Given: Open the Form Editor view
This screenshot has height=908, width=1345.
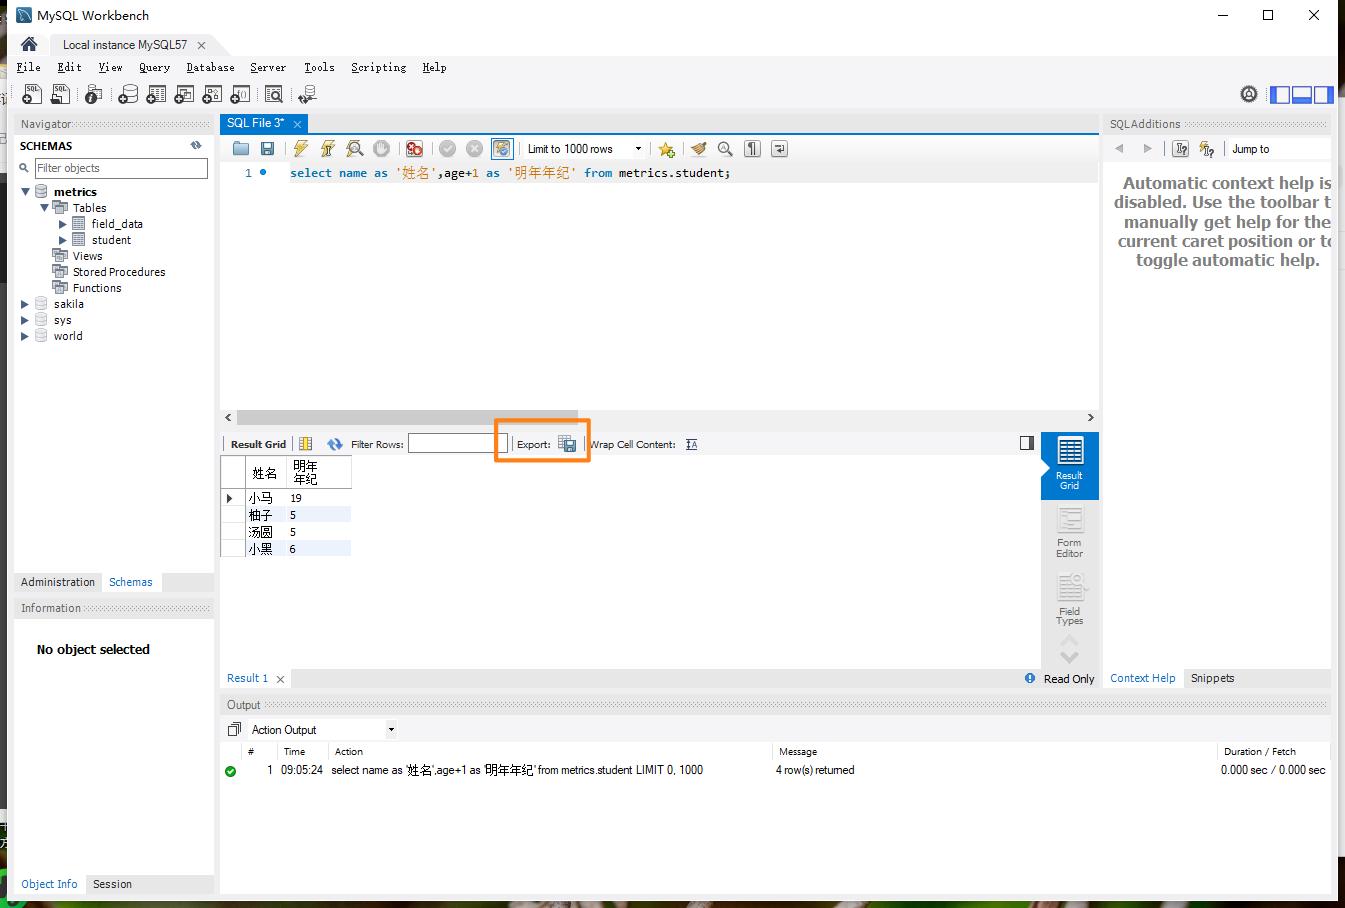Looking at the screenshot, I should click(1069, 531).
